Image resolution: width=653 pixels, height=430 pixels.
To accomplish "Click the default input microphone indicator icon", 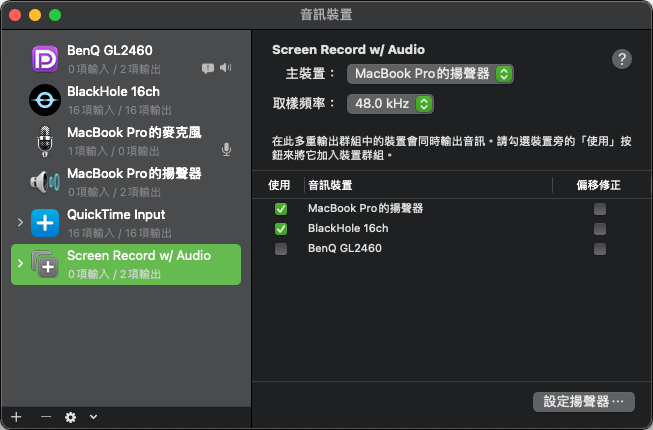I will (227, 150).
